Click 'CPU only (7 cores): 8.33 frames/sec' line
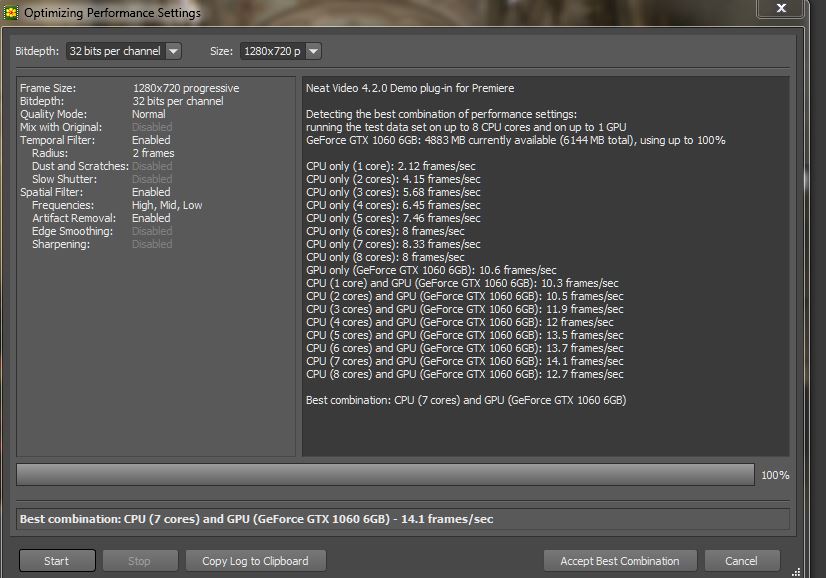Image resolution: width=826 pixels, height=578 pixels. 393,244
